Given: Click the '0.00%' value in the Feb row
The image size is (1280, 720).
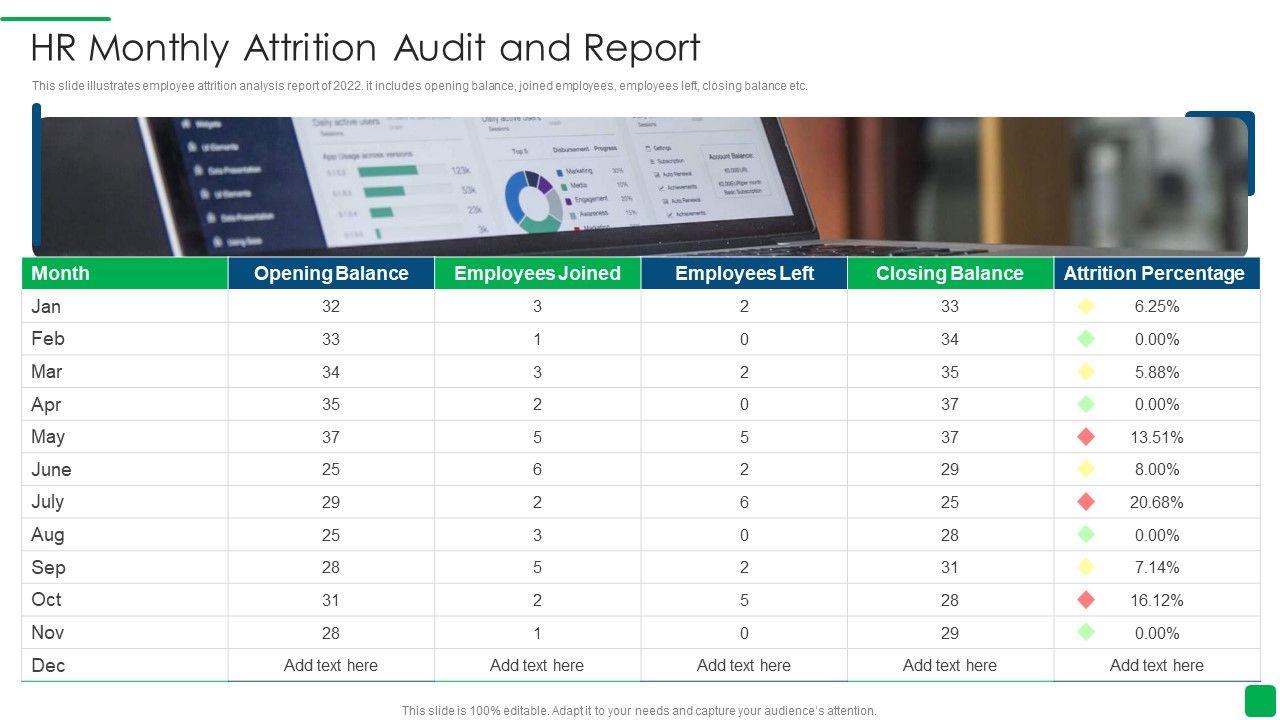Looking at the screenshot, I should click(x=1157, y=339).
